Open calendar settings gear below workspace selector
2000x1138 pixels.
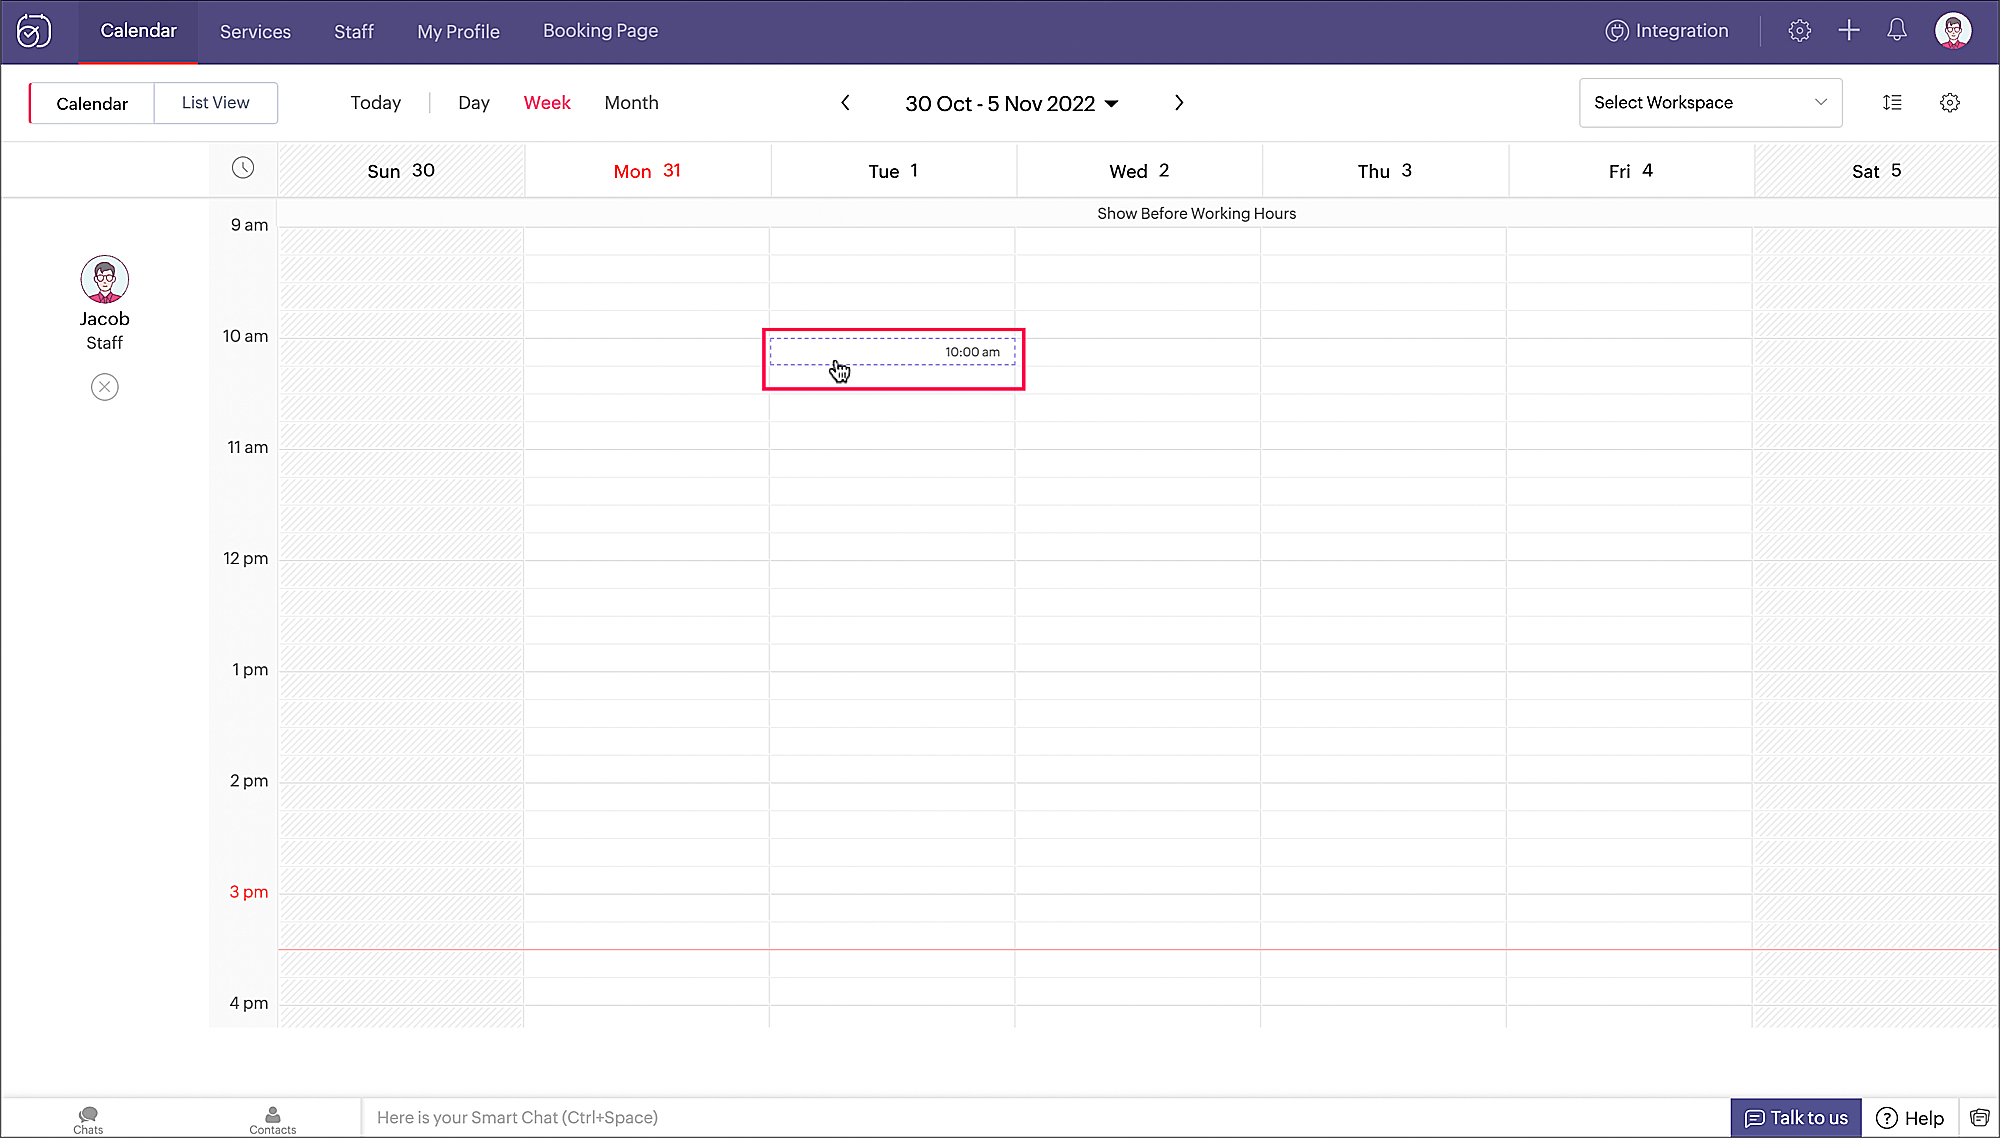click(1949, 103)
